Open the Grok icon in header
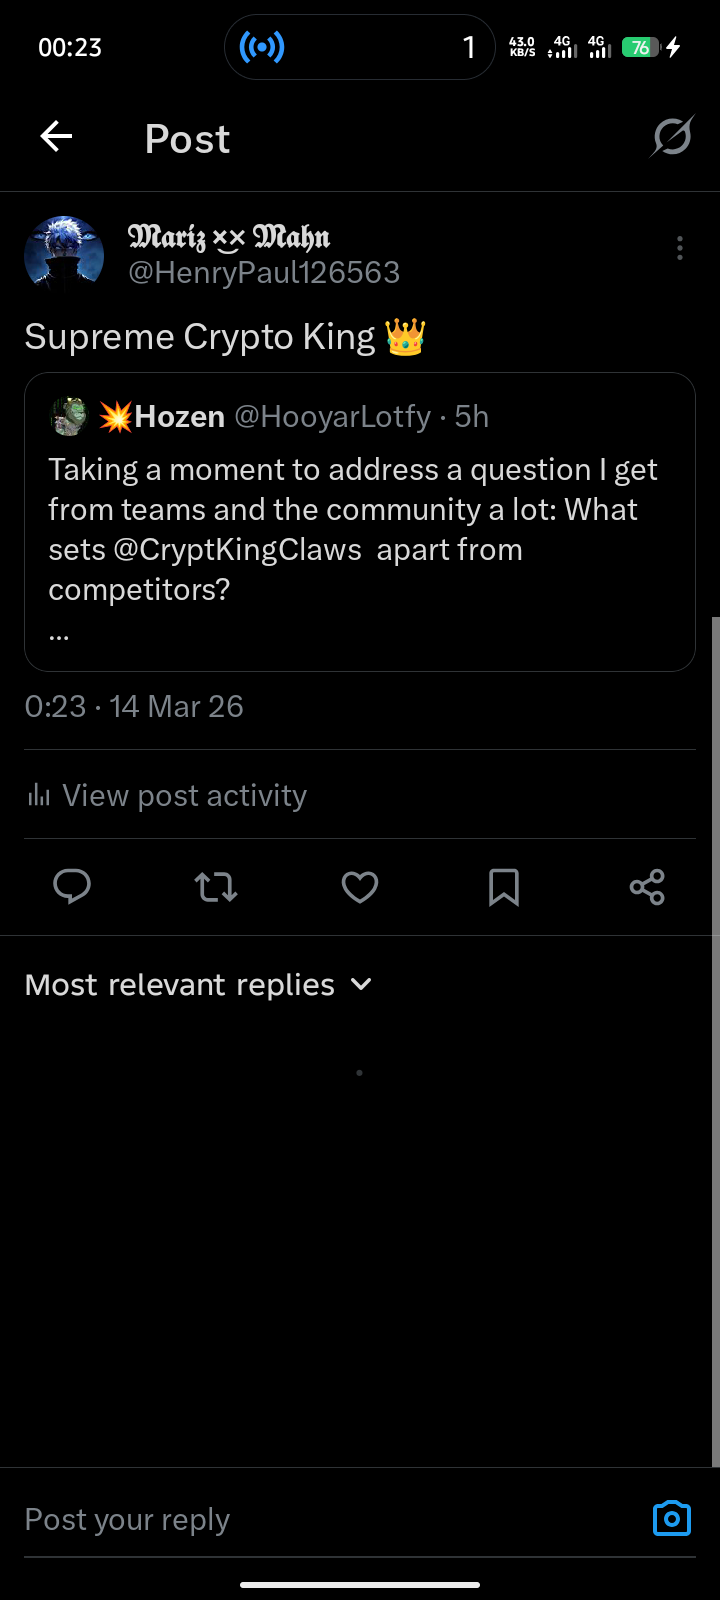The image size is (720, 1600). coord(672,137)
